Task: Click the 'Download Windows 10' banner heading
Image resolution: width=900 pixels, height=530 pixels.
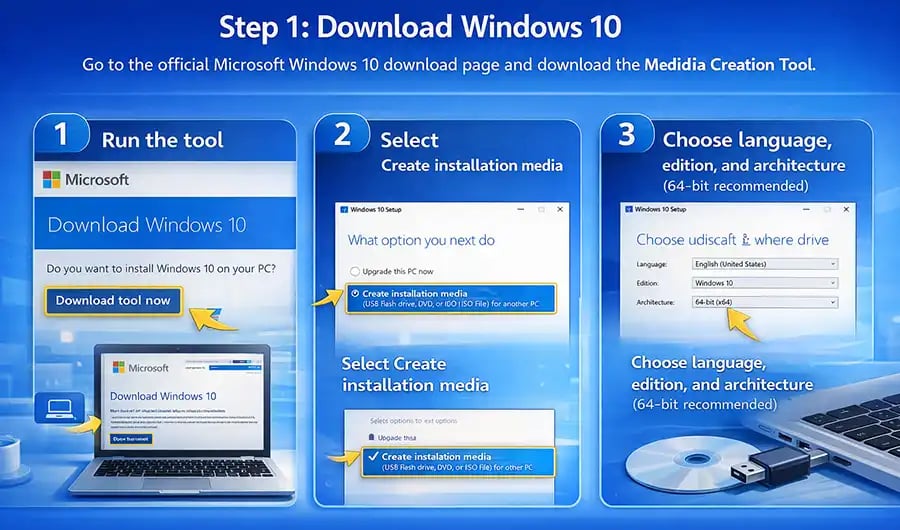Action: [x=147, y=225]
